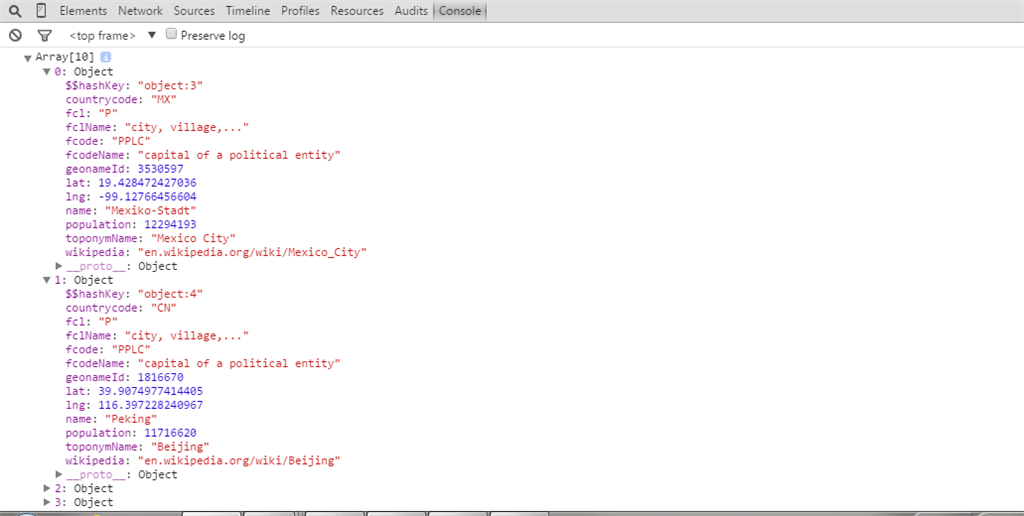Screen dimensions: 1024x516
Task: Click geonameId value 1816670
Action: point(160,378)
